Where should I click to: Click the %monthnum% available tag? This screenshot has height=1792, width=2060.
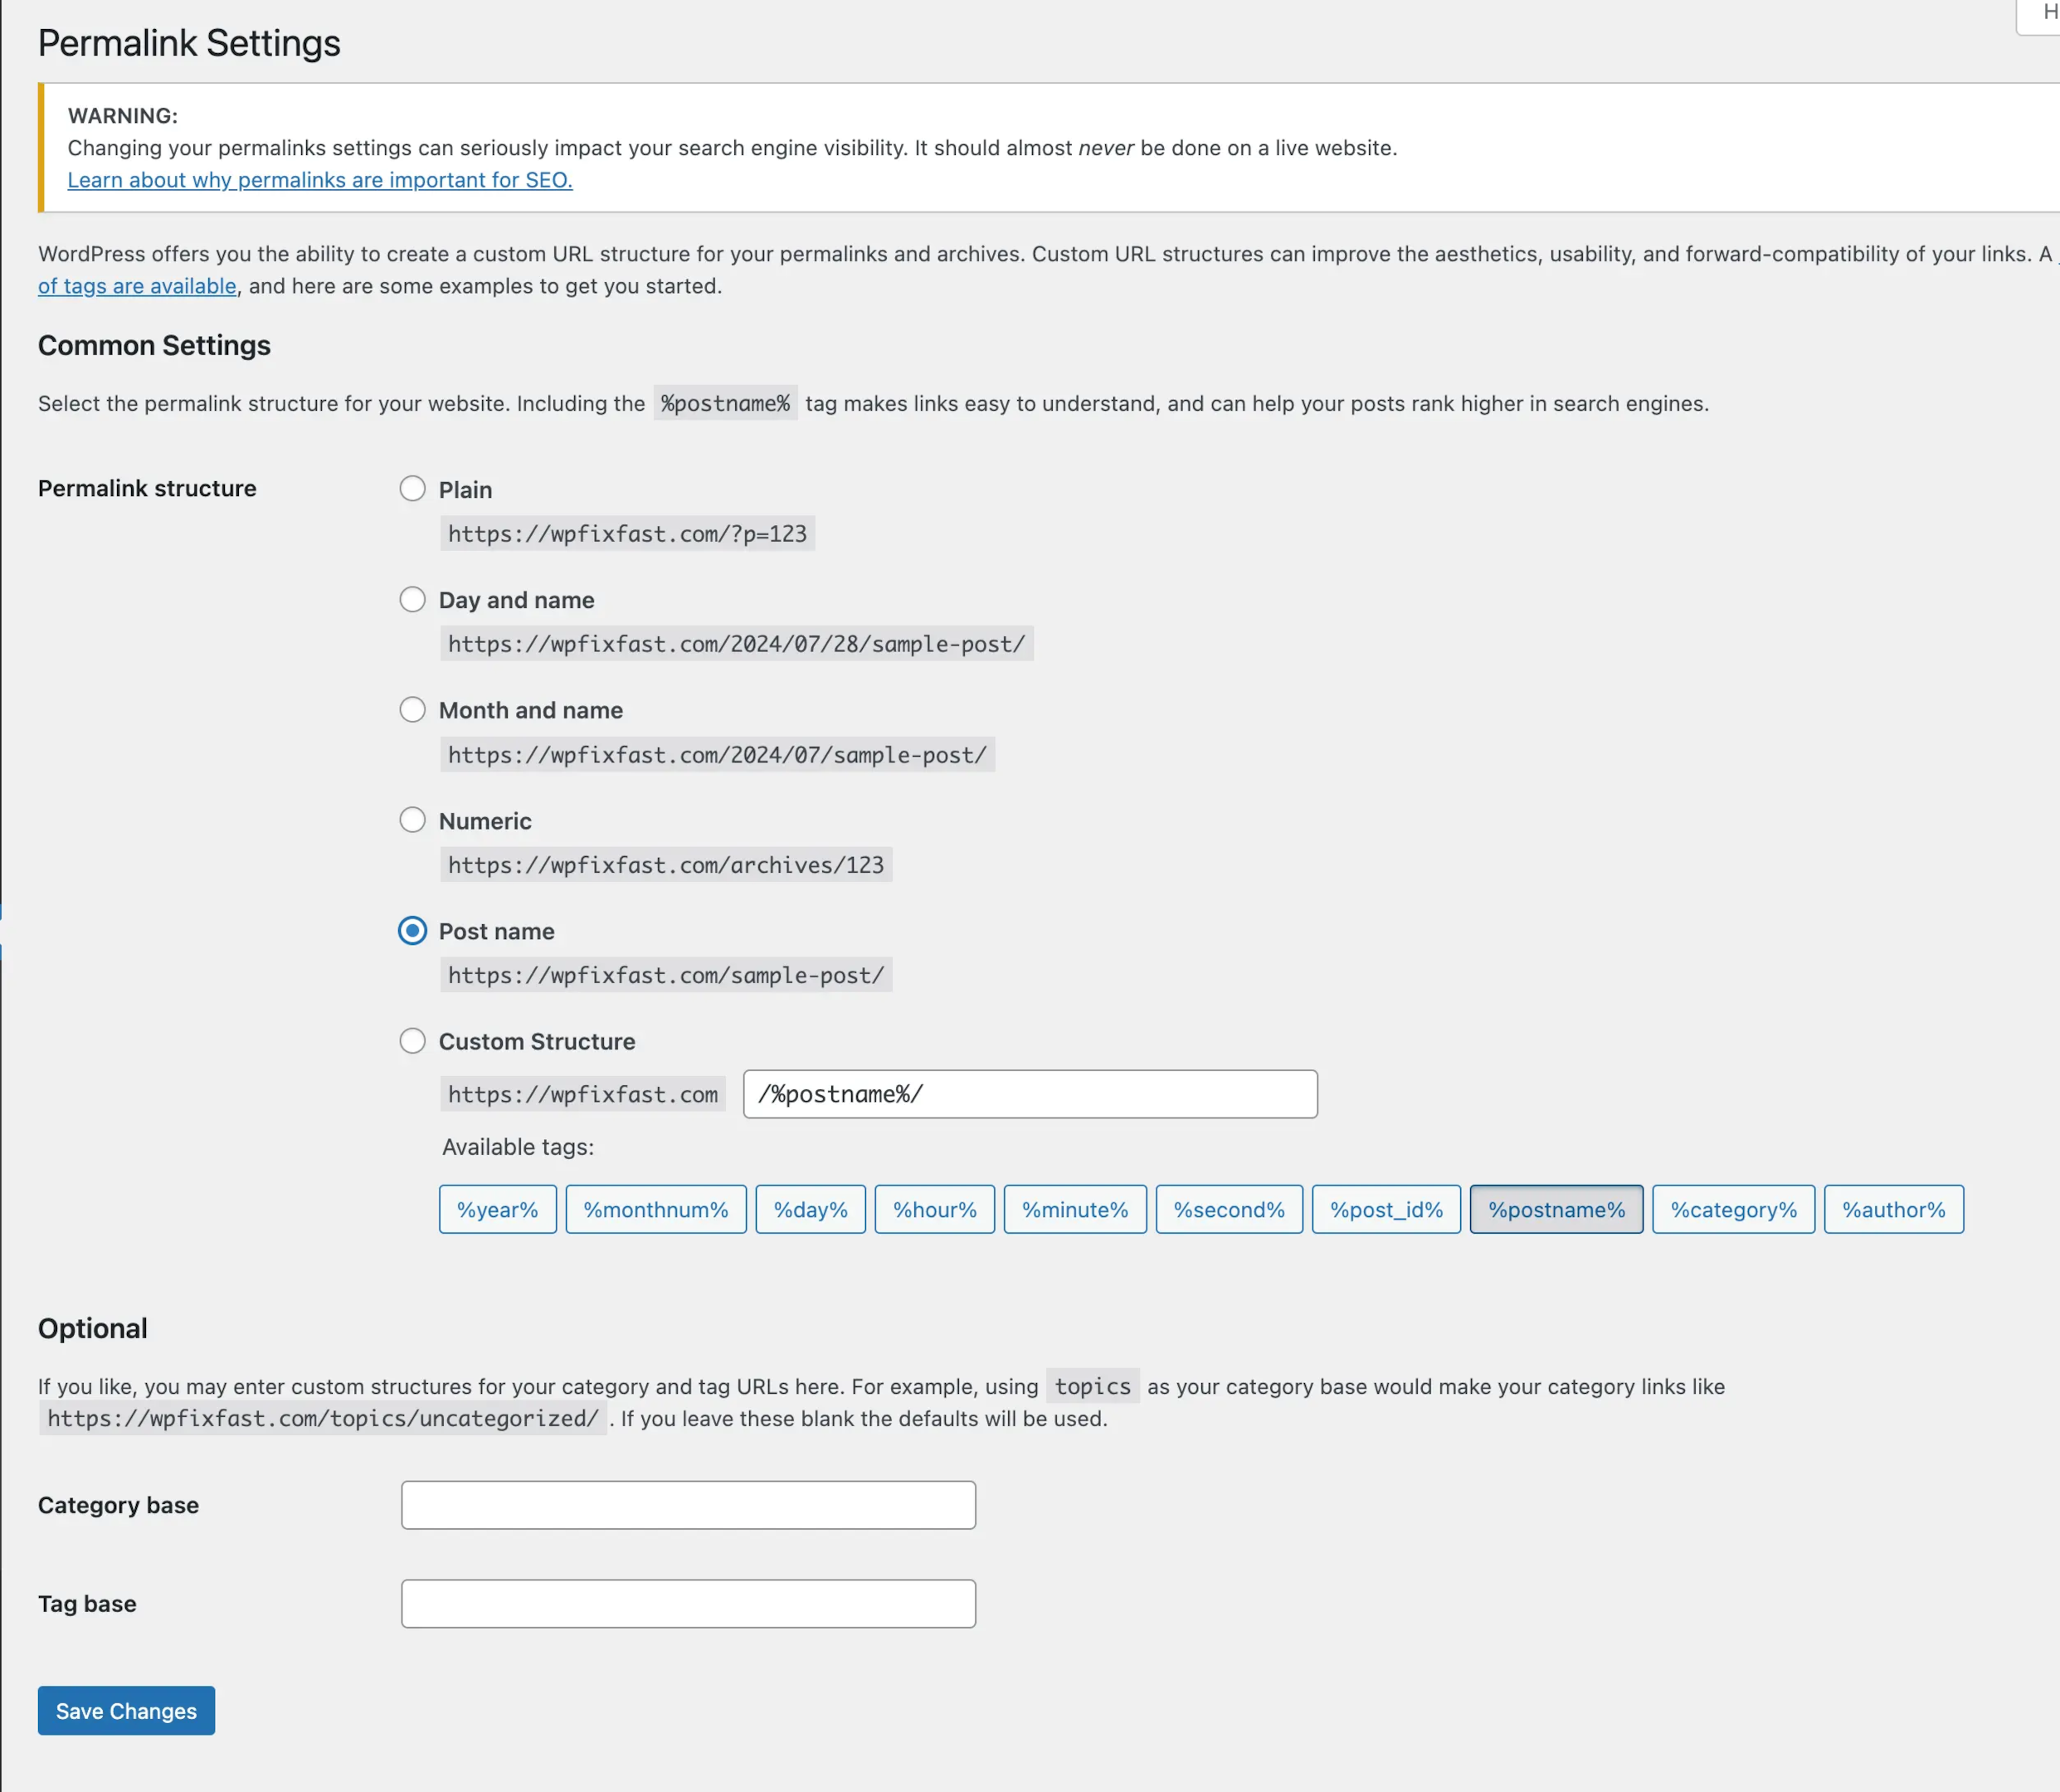654,1209
